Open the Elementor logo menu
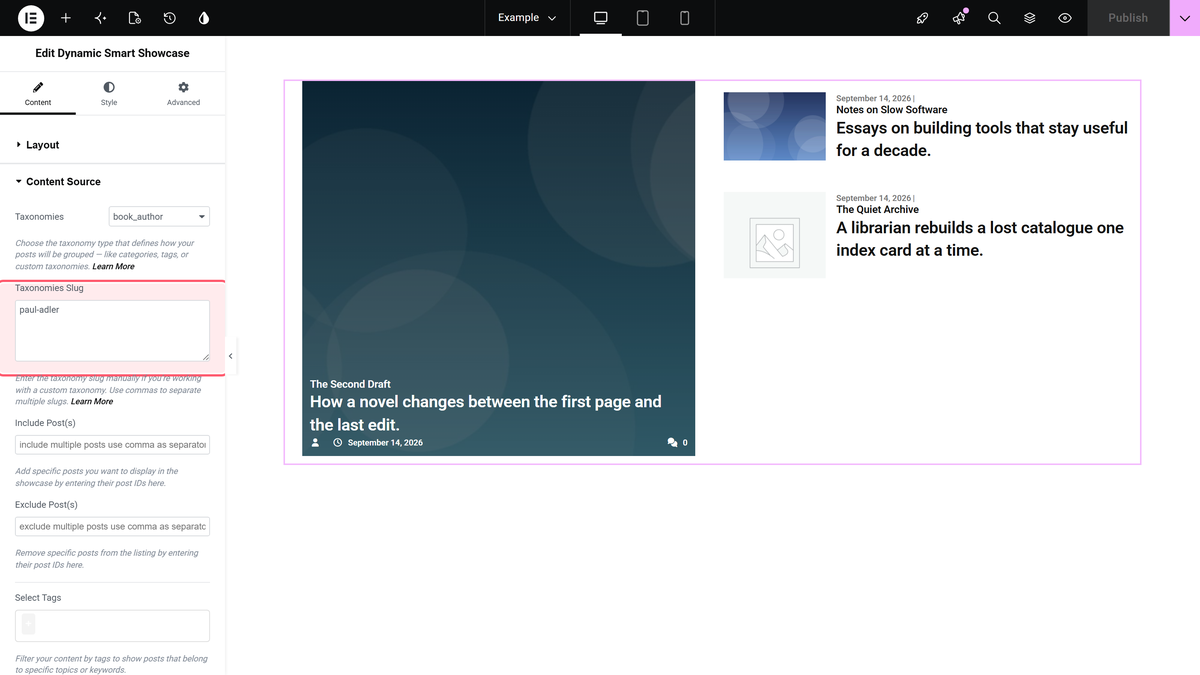 click(x=30, y=18)
